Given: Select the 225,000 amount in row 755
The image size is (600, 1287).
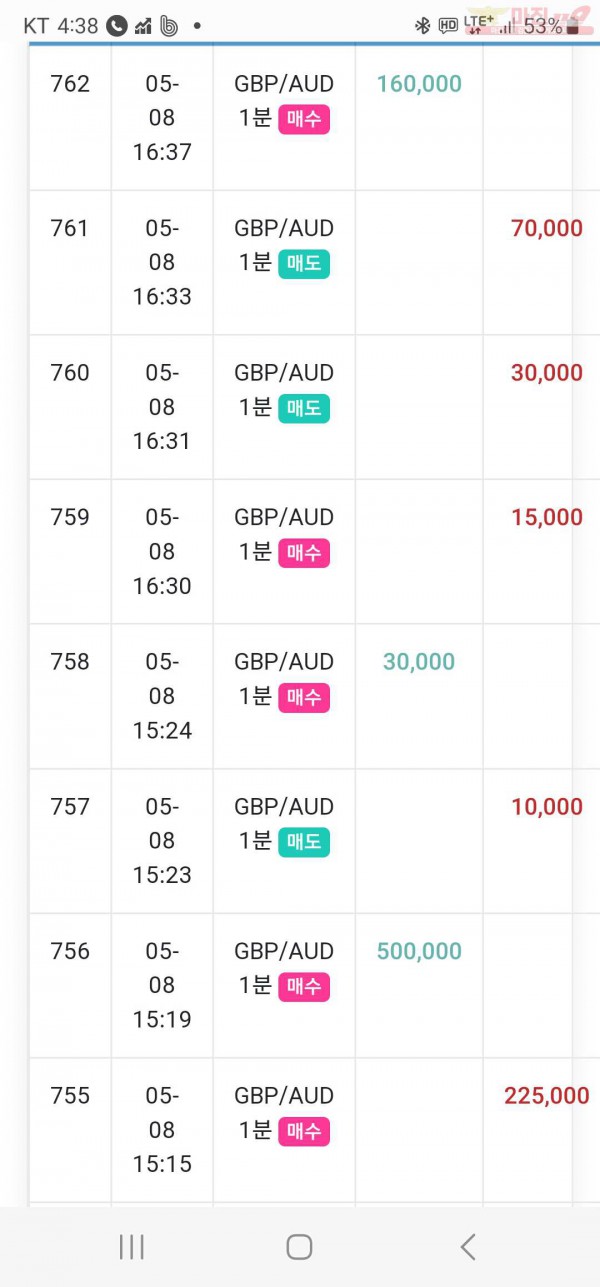Looking at the screenshot, I should 547,1096.
